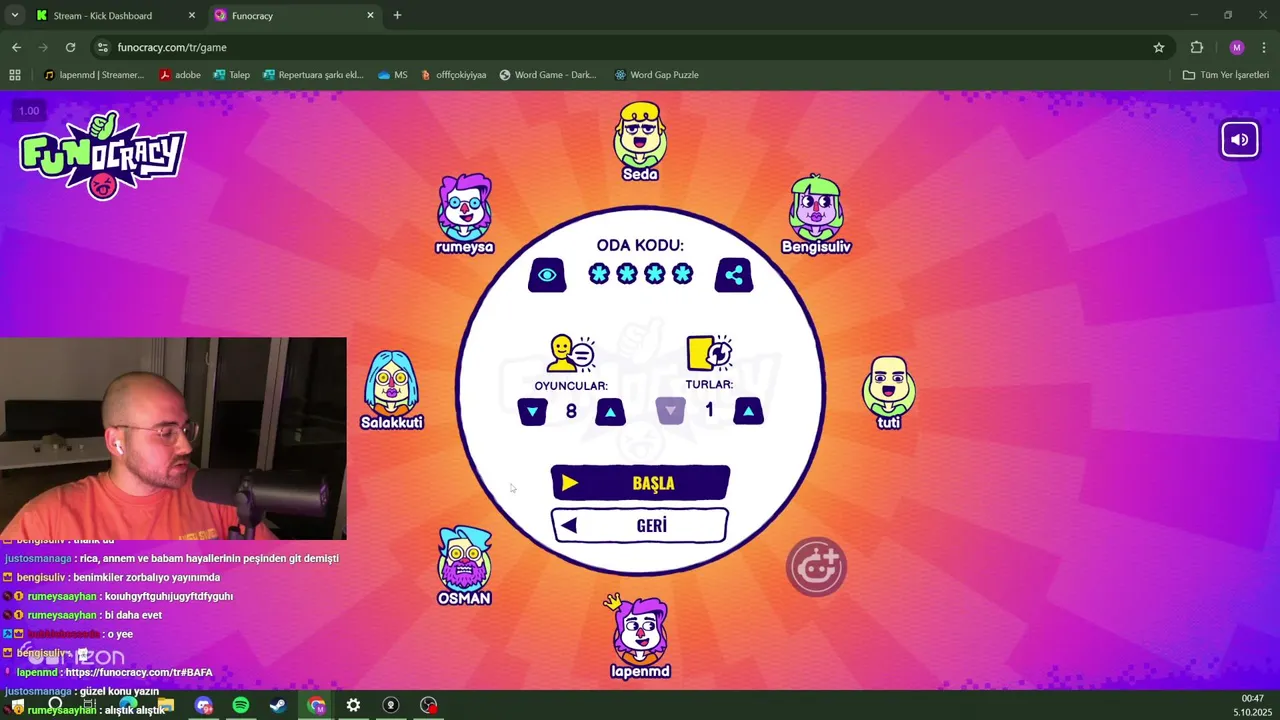Screen dimensions: 1280x720
Task: Bookmark this page with the star
Action: (1159, 47)
